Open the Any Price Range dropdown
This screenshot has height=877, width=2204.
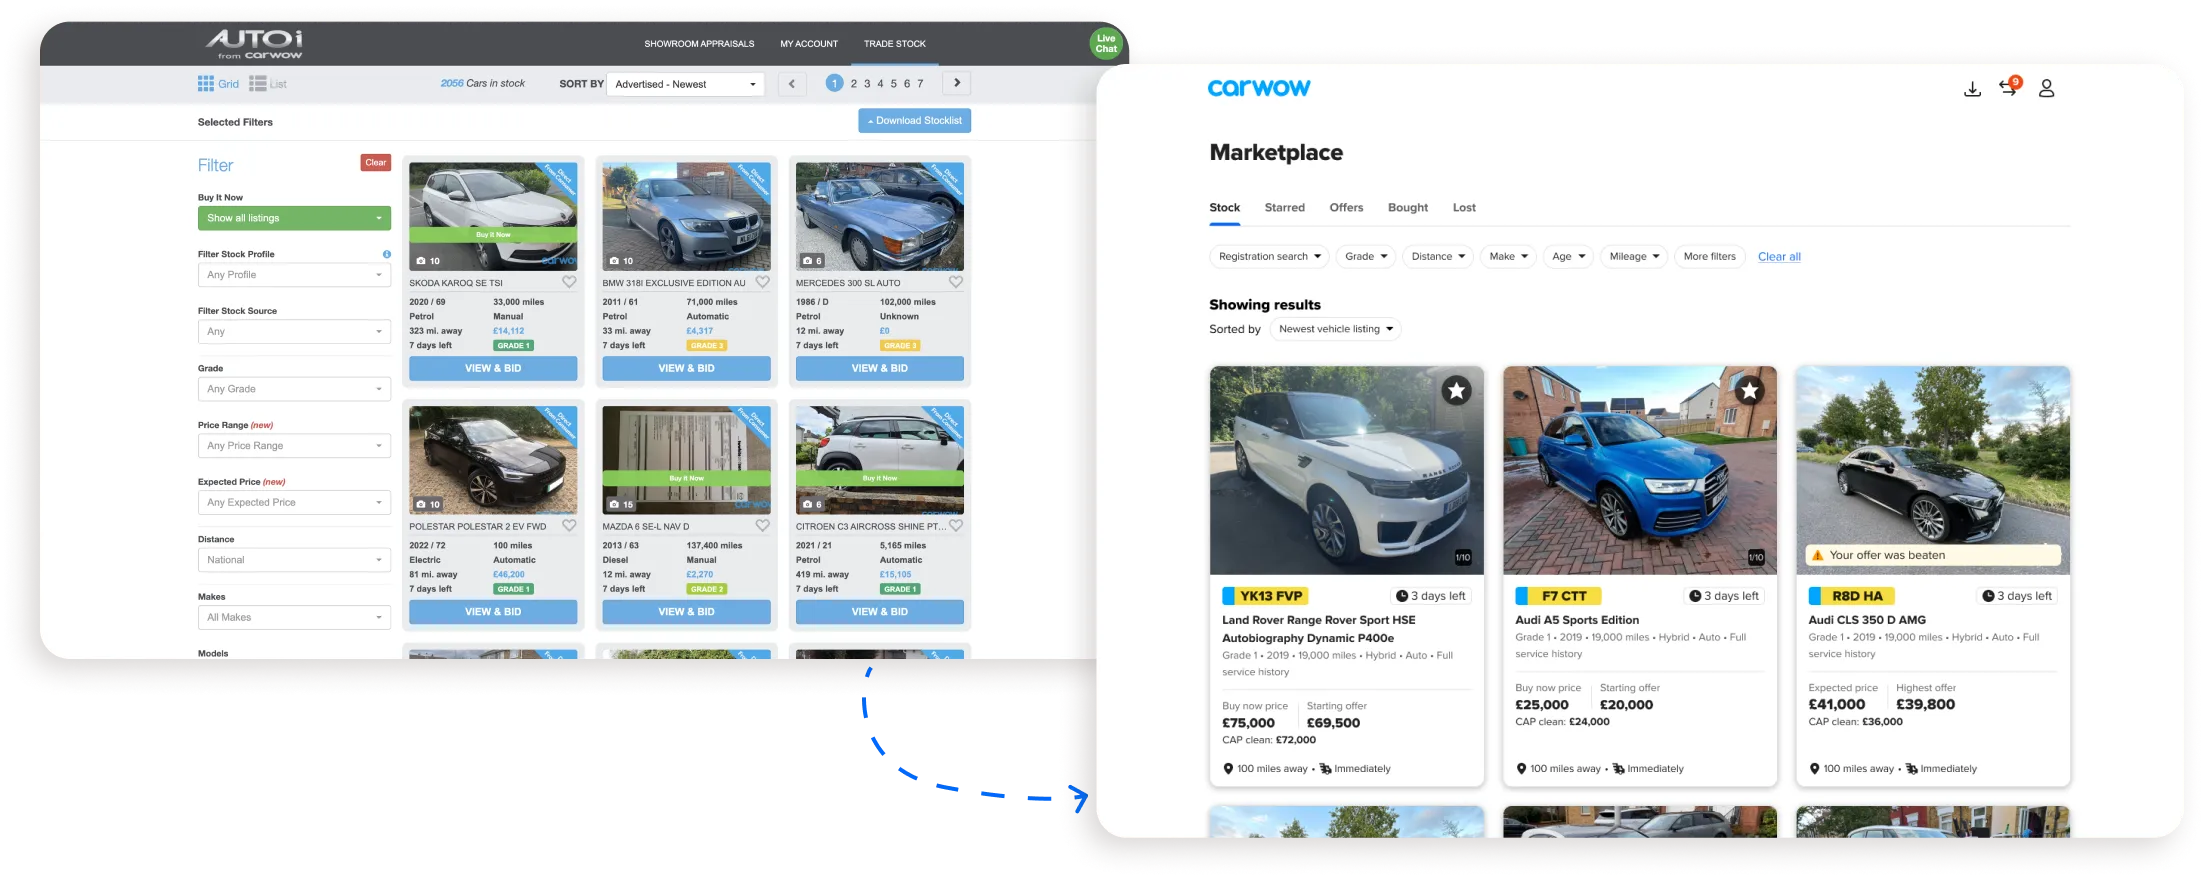click(x=294, y=446)
